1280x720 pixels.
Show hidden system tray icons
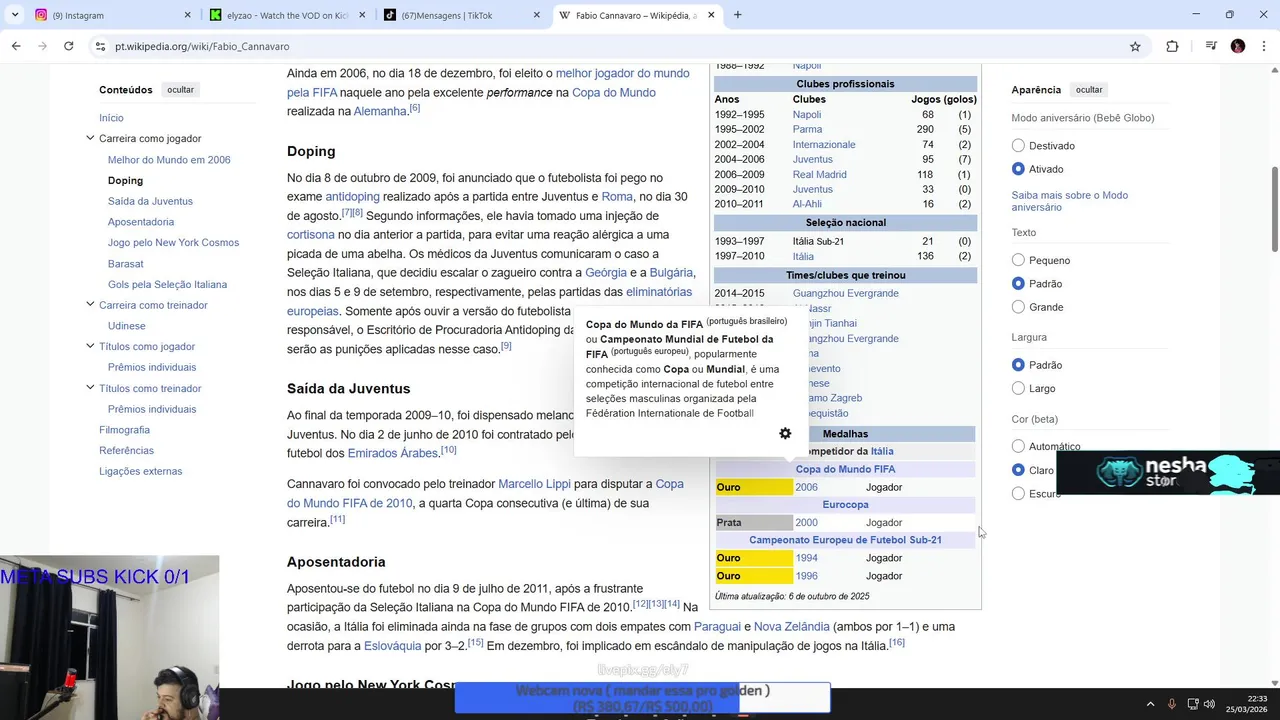click(x=1150, y=704)
